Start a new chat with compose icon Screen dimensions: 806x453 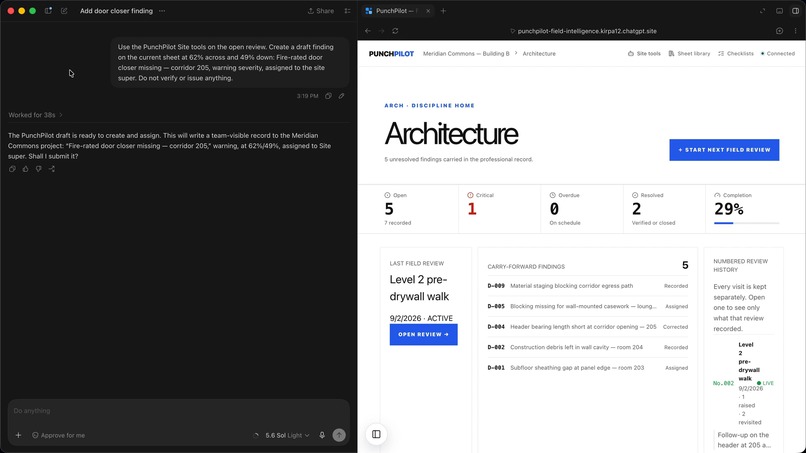click(64, 11)
